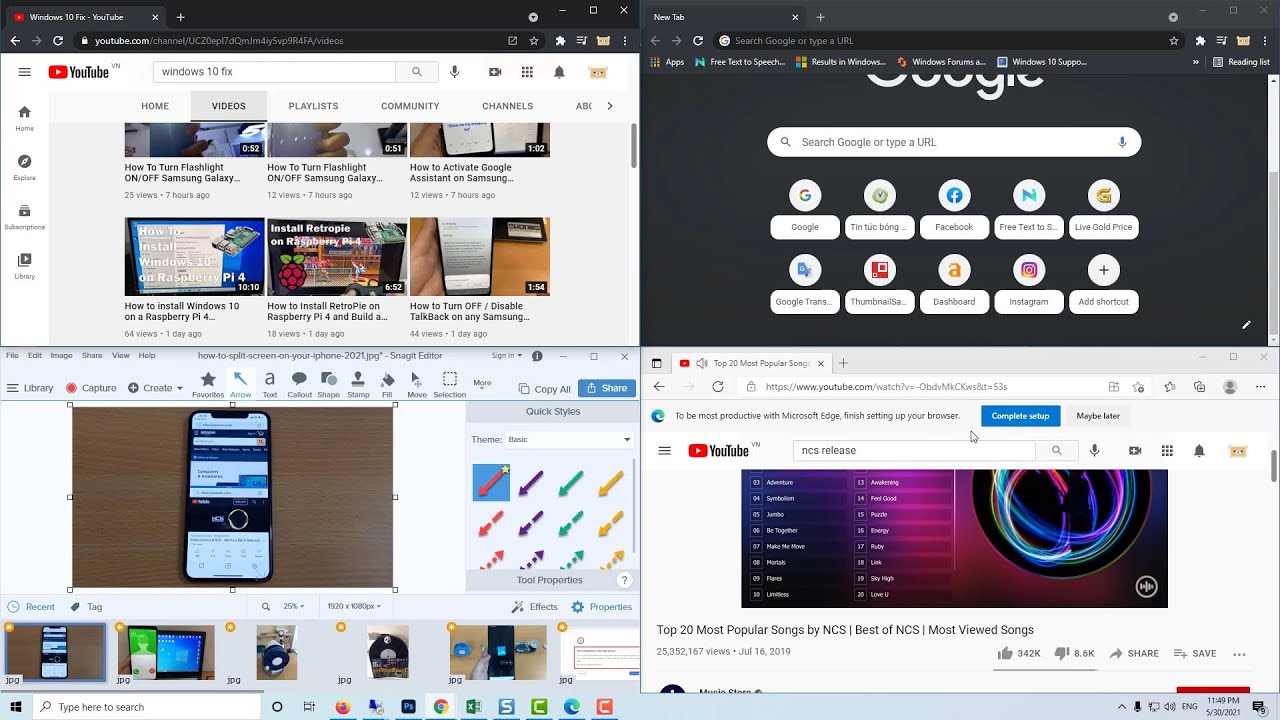Expand hidden bookmarks chevron in Chrome

[x=1196, y=62]
